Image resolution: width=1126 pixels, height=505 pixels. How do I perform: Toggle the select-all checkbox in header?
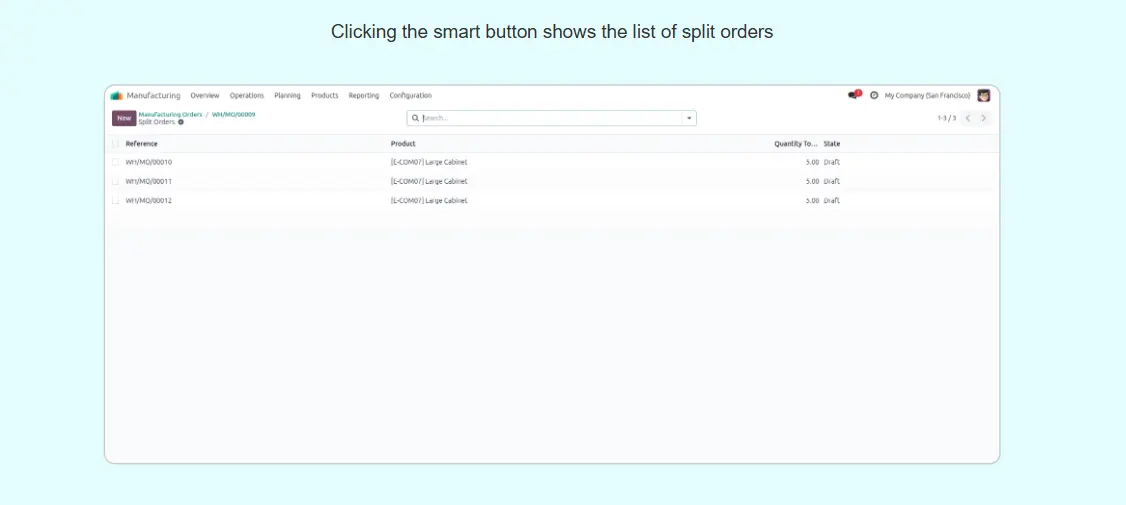point(116,144)
